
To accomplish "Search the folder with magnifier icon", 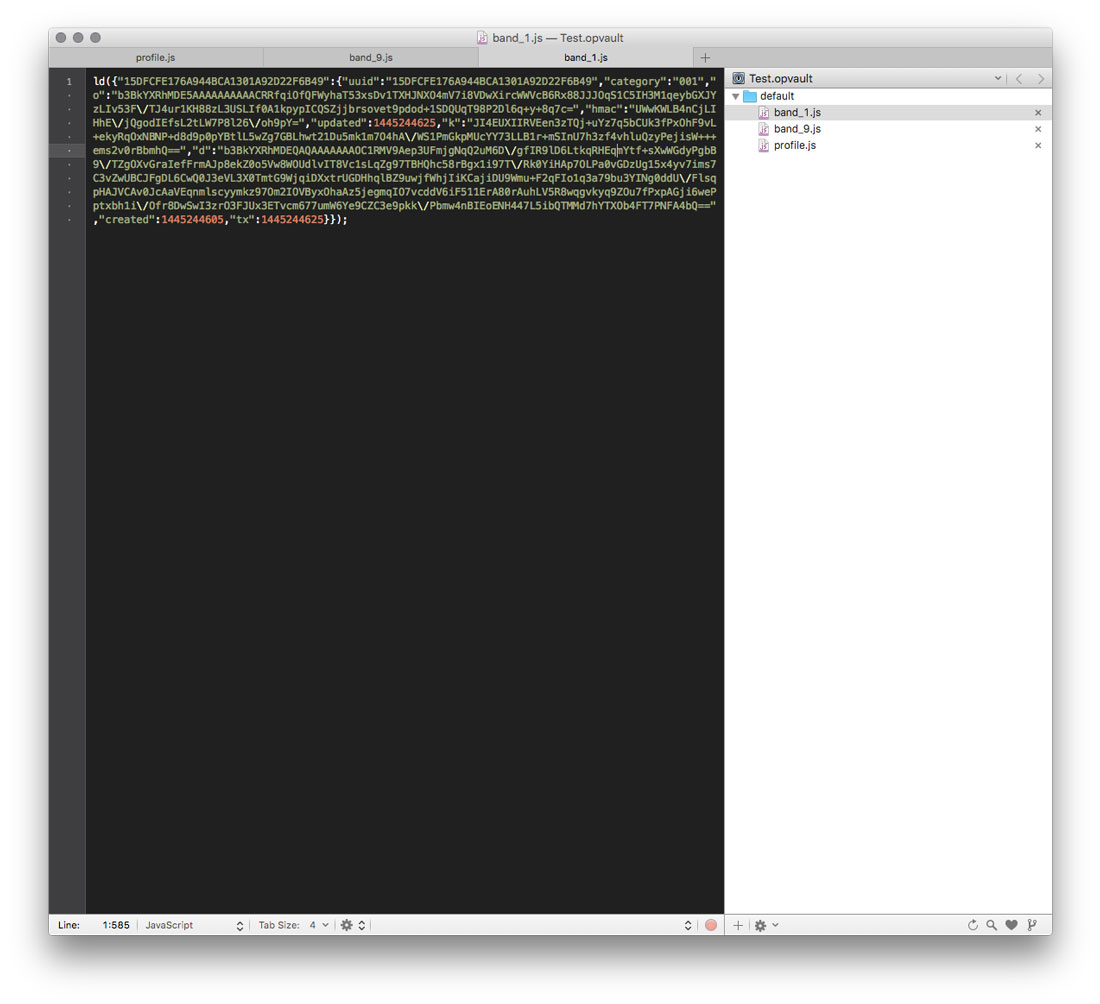I will [991, 925].
